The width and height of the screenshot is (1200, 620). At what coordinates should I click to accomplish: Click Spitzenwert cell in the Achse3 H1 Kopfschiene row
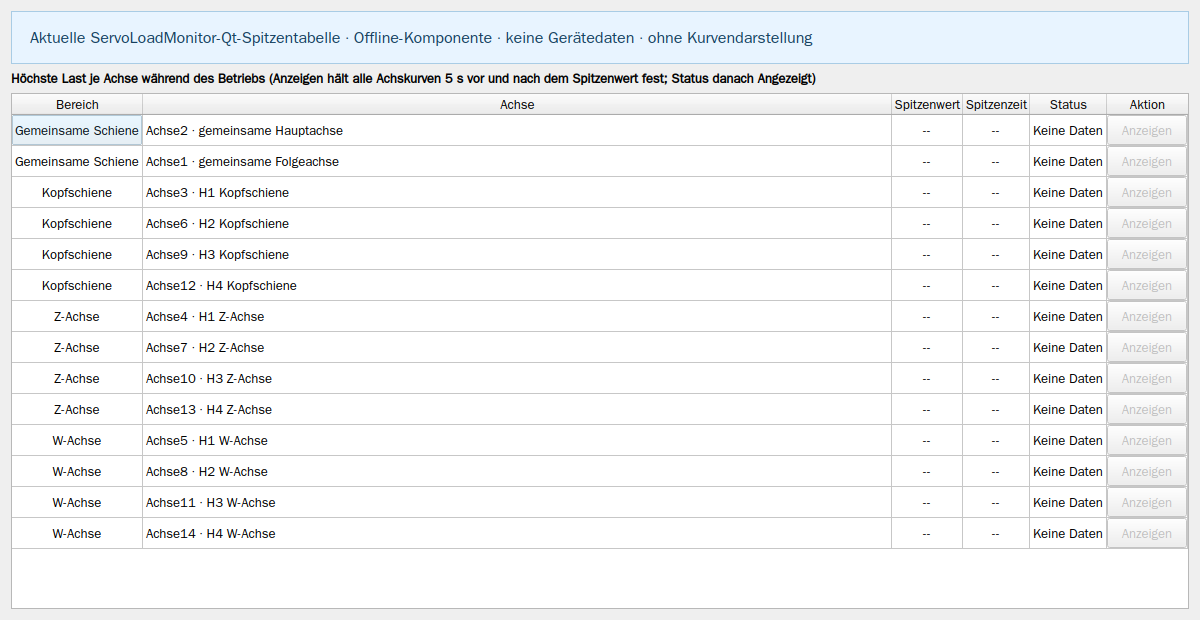[927, 193]
